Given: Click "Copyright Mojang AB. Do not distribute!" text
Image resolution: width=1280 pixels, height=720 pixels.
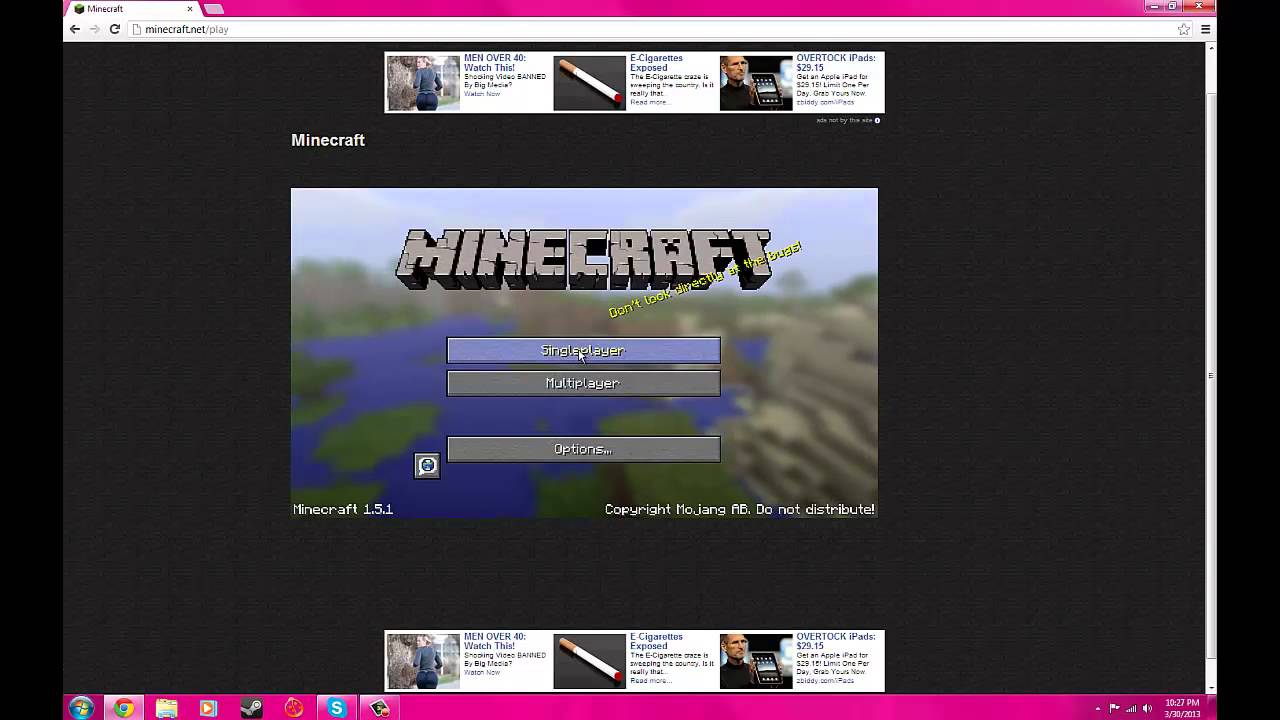Looking at the screenshot, I should point(740,509).
